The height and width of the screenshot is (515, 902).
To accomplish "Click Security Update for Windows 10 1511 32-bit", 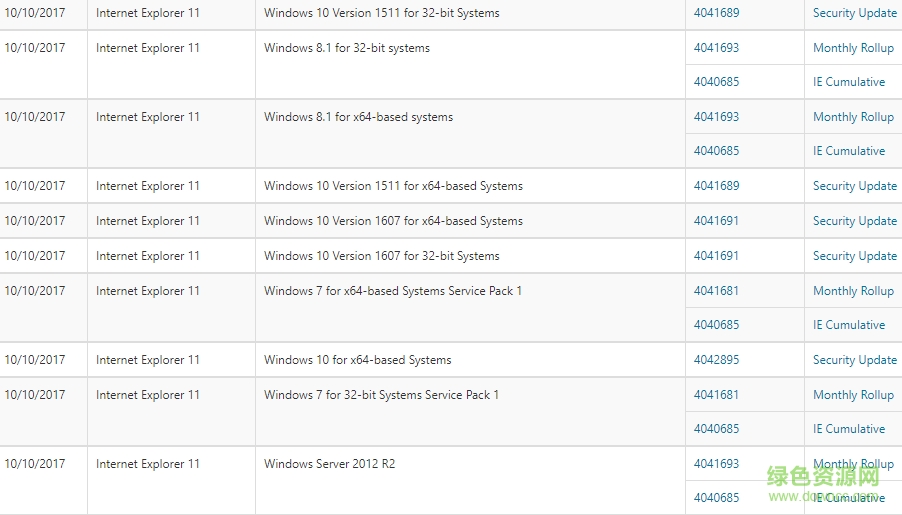I will 854,13.
